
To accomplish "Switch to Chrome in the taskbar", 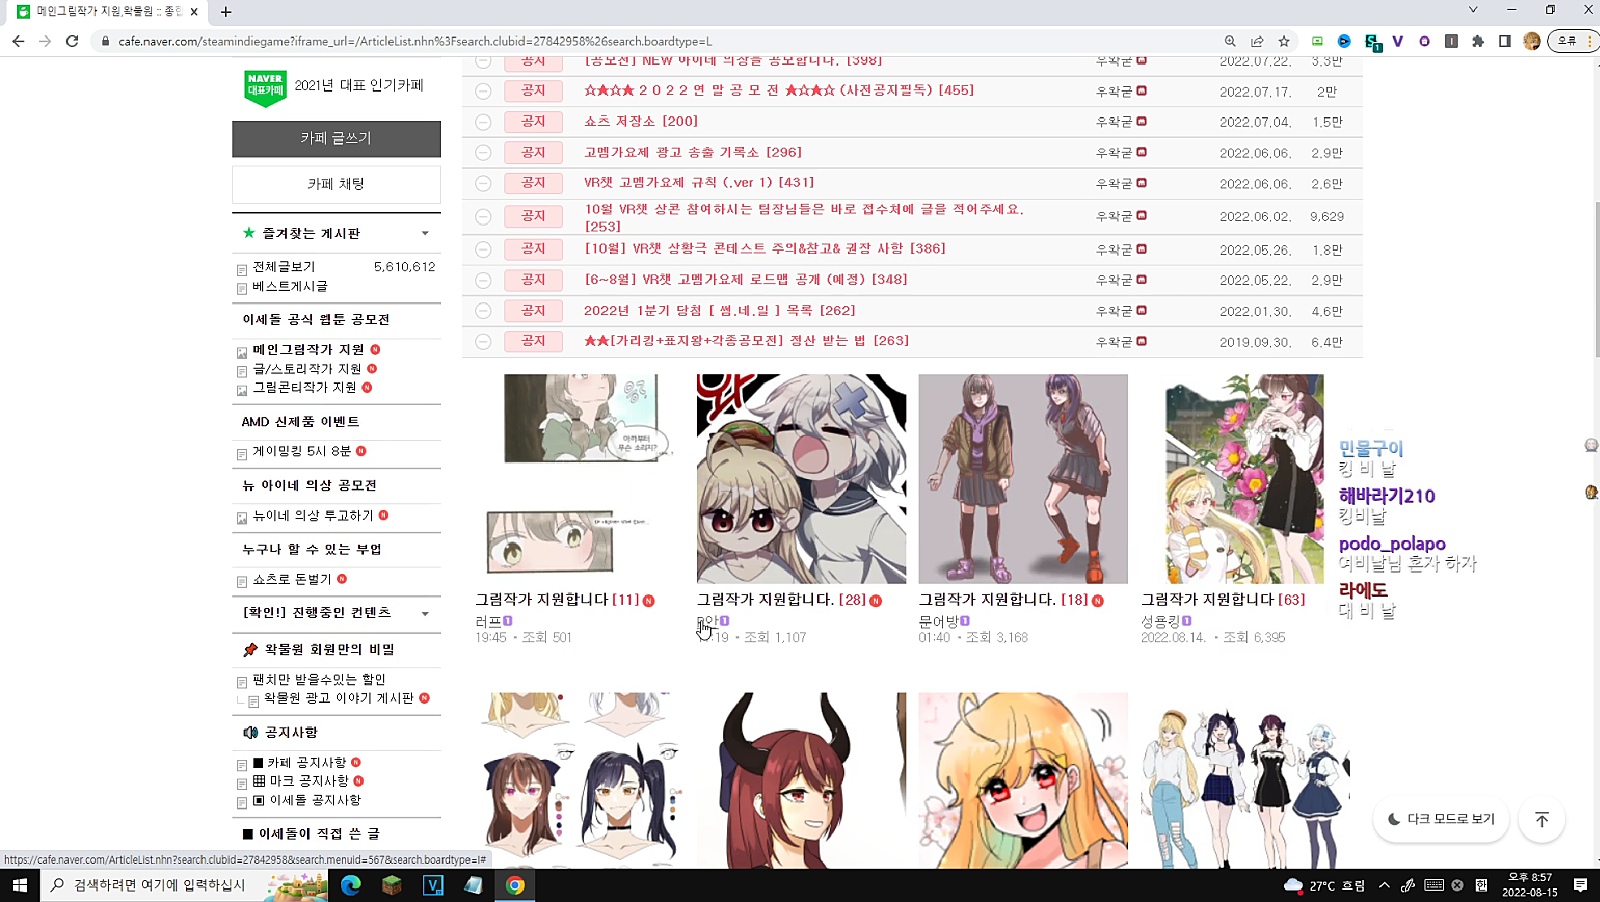I will pos(515,885).
